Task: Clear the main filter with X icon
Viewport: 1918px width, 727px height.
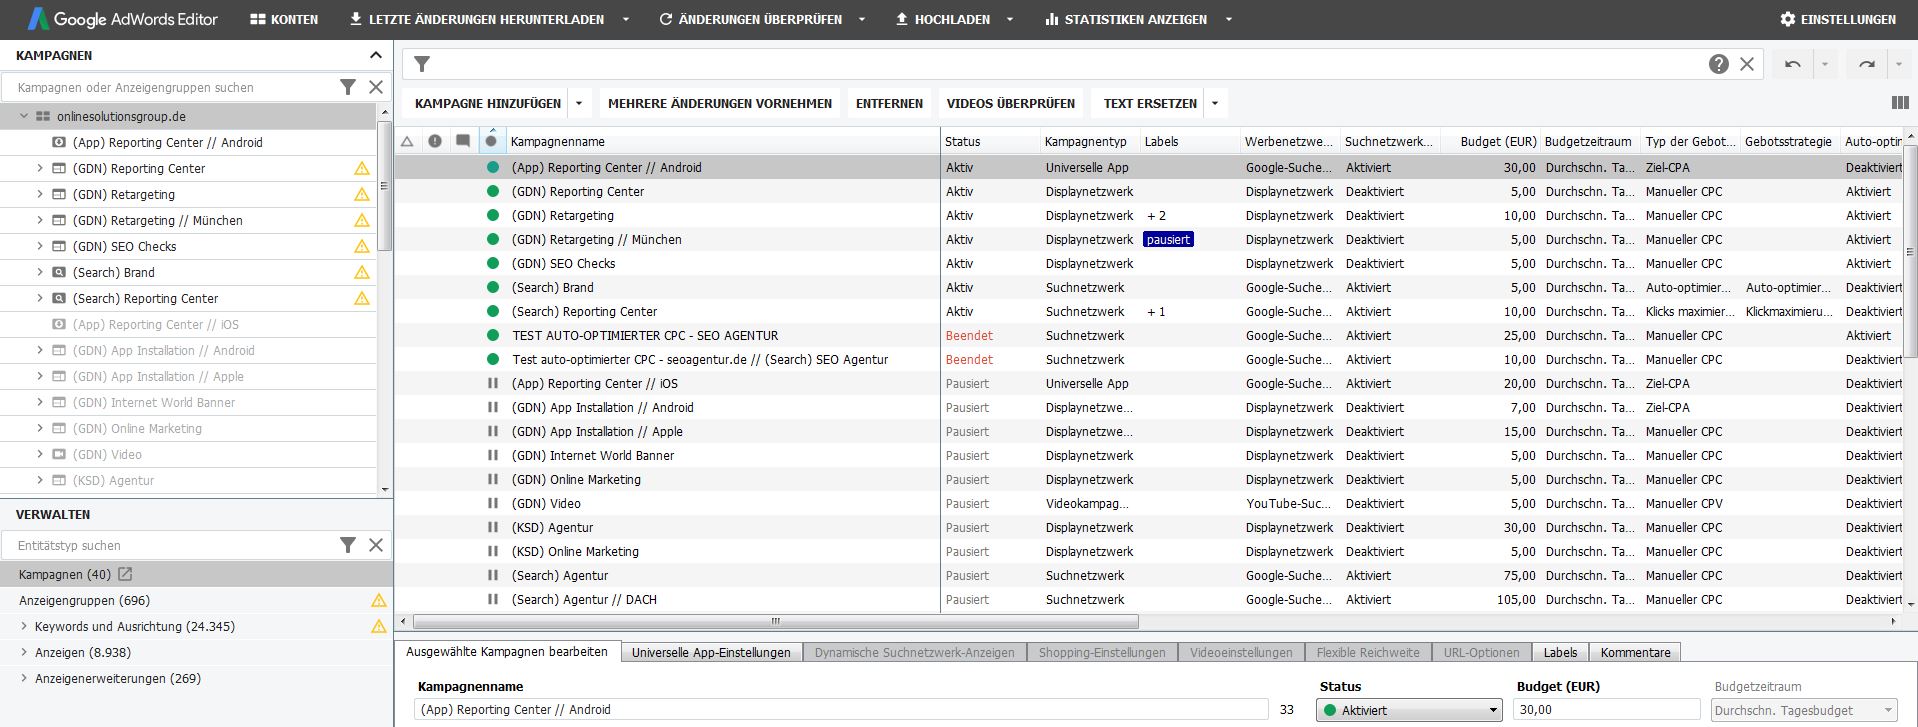Action: [x=1747, y=64]
